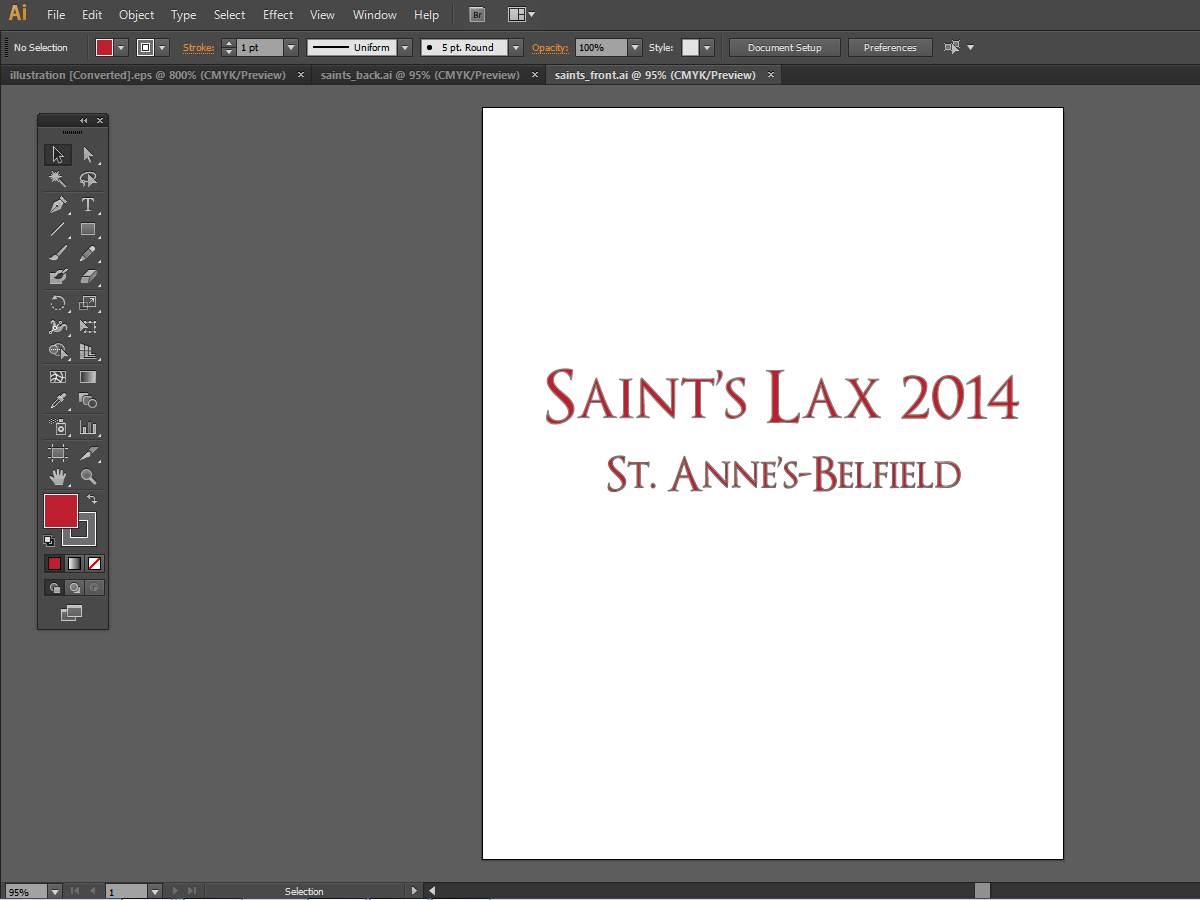Swap fill and stroke colors
The image size is (1200, 900).
tap(92, 498)
